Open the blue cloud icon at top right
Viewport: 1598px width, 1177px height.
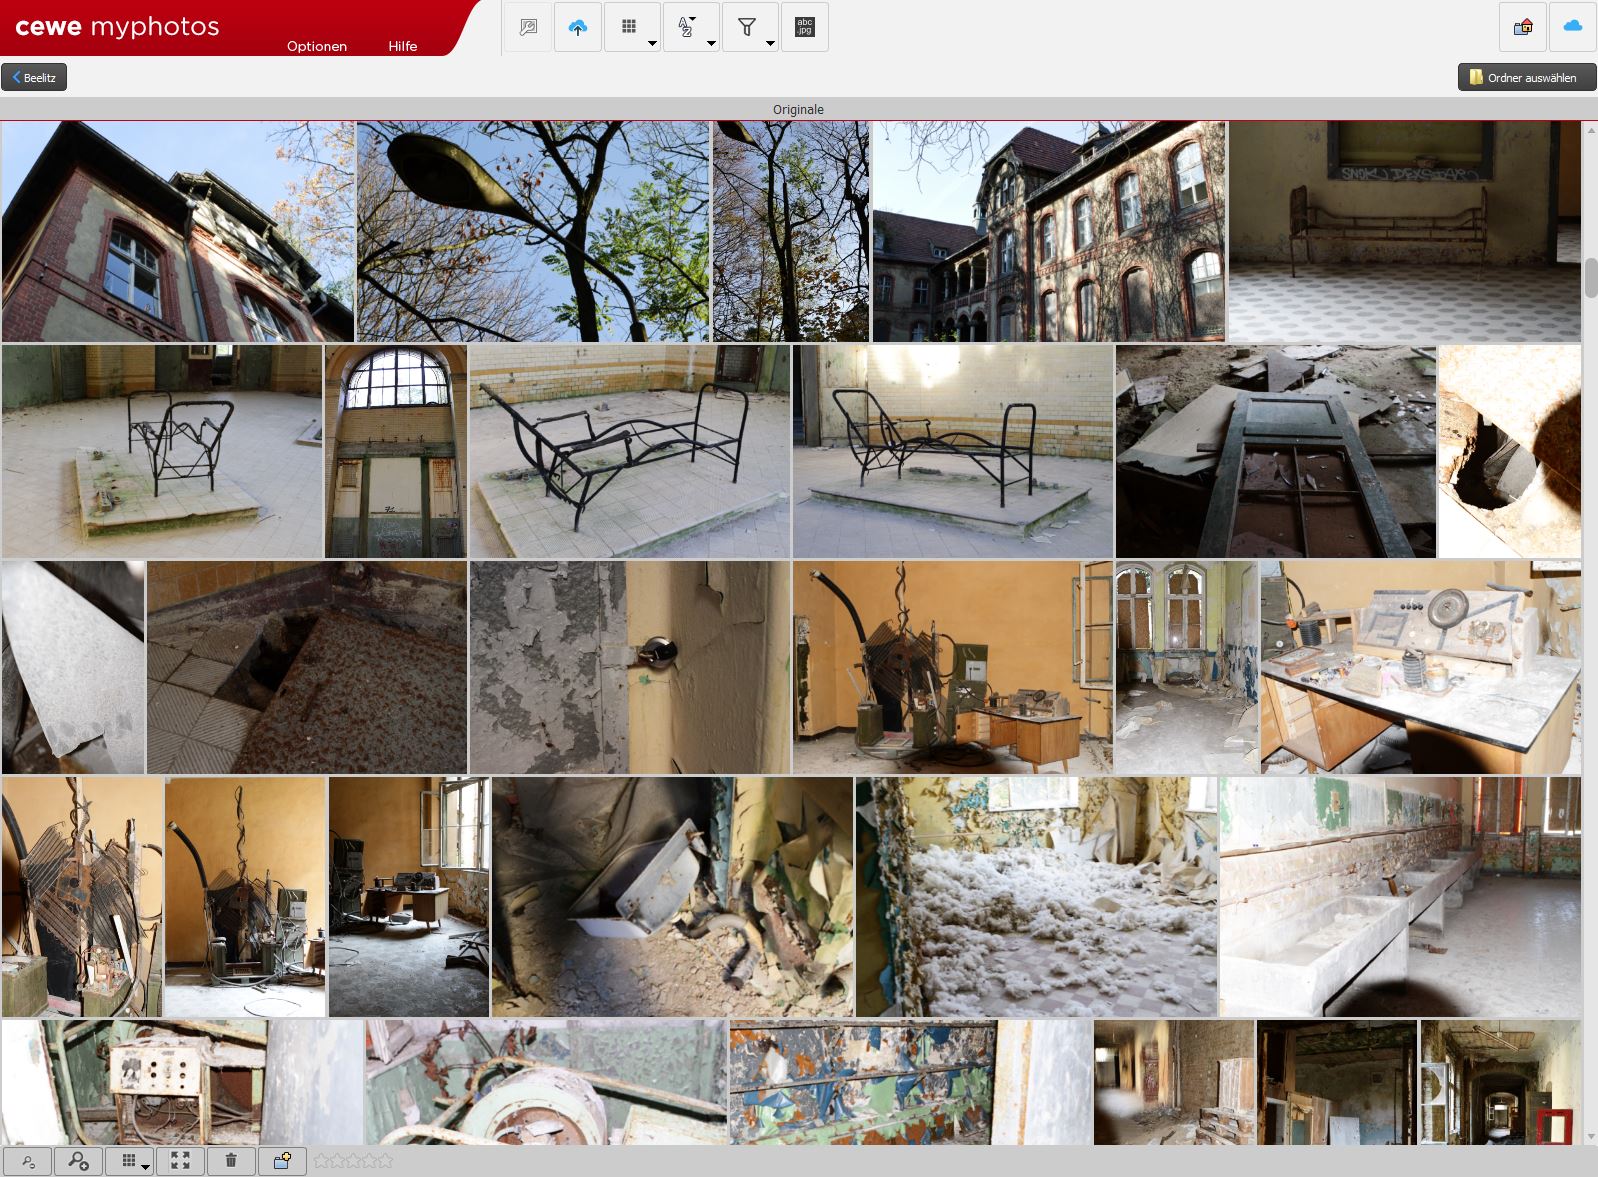[1572, 27]
